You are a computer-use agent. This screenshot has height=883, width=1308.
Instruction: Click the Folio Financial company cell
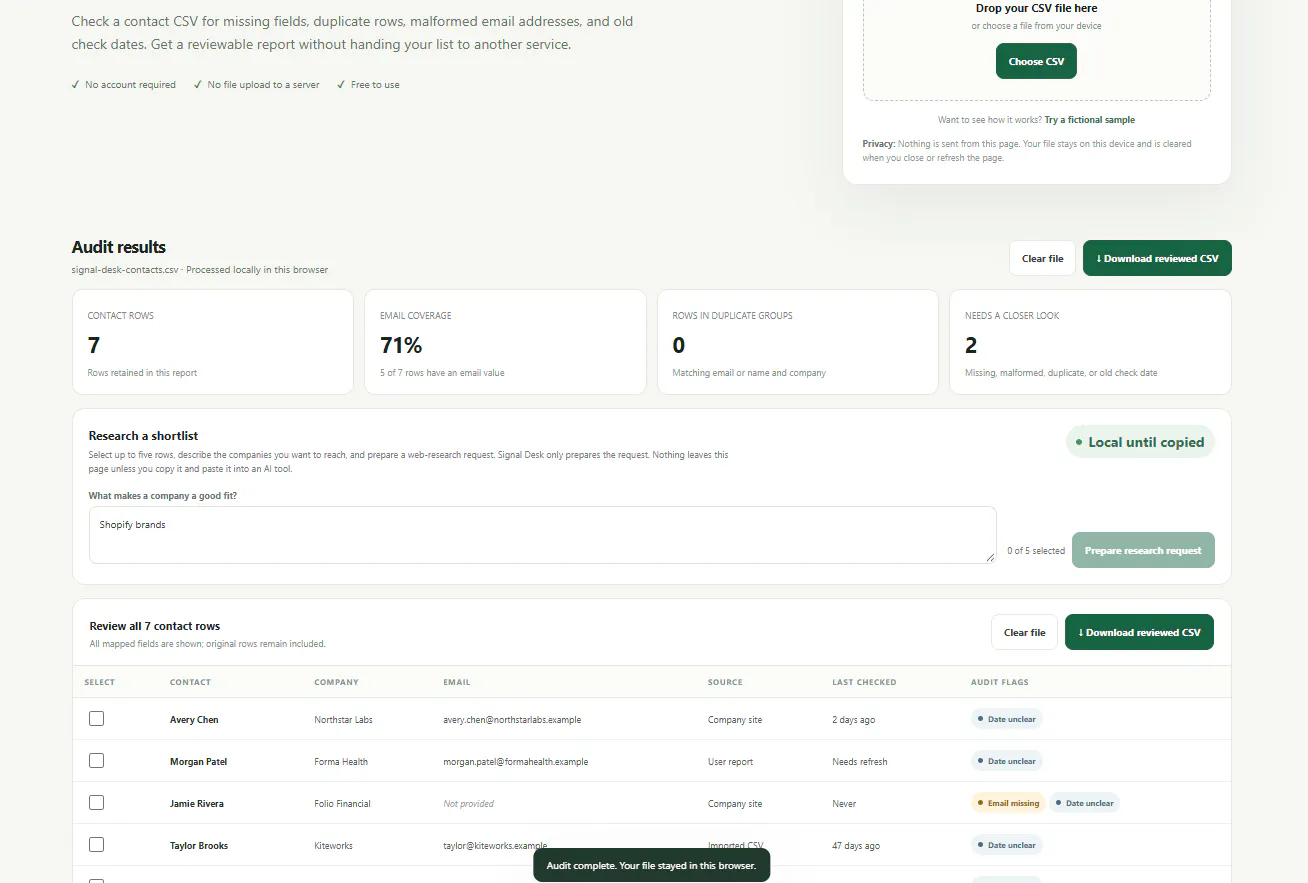point(342,804)
